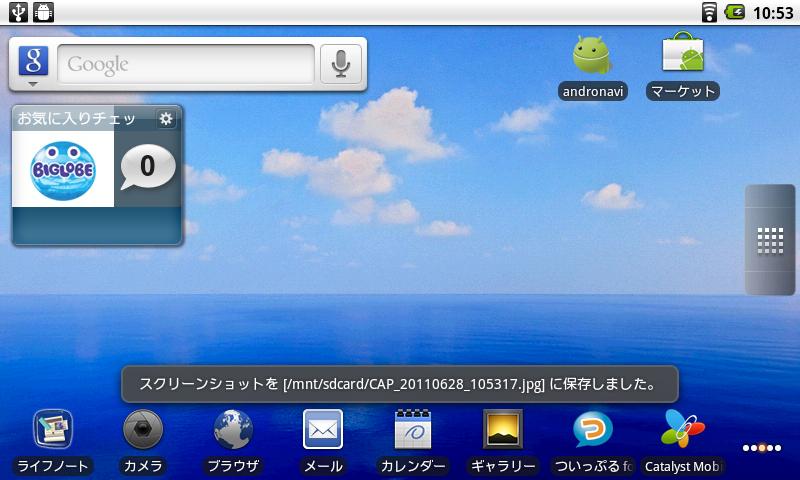Tap the home screen page indicator dots
Viewport: 800px width, 480px height.
[762, 448]
